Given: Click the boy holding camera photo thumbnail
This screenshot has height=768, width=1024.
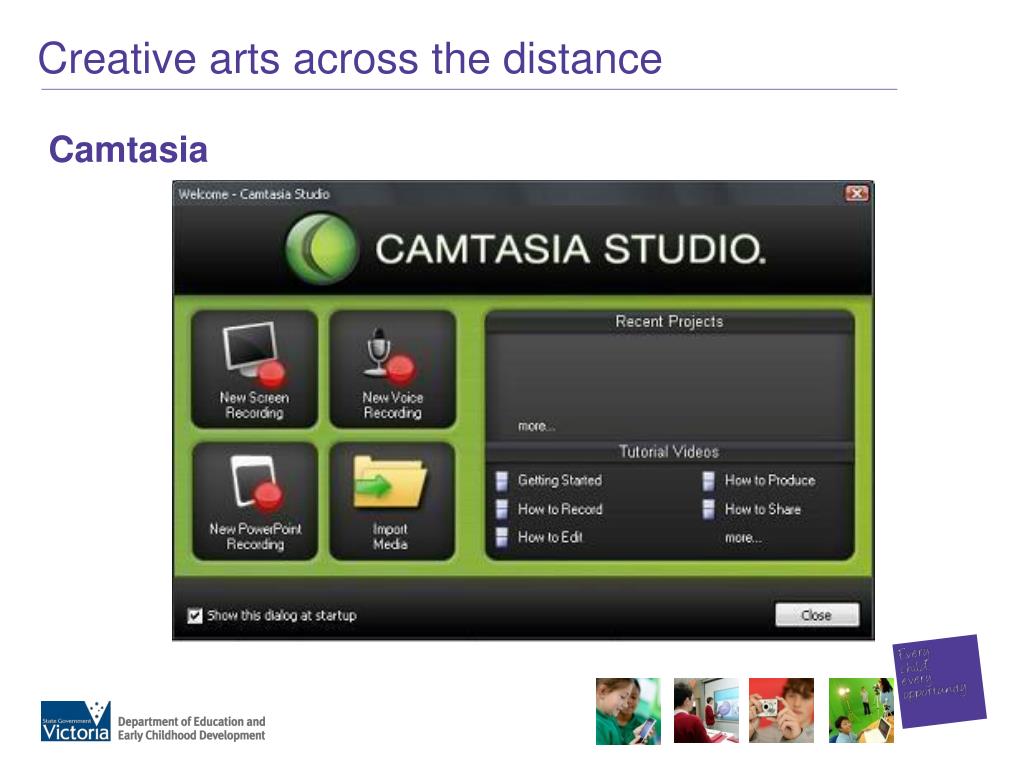Looking at the screenshot, I should pos(782,711).
